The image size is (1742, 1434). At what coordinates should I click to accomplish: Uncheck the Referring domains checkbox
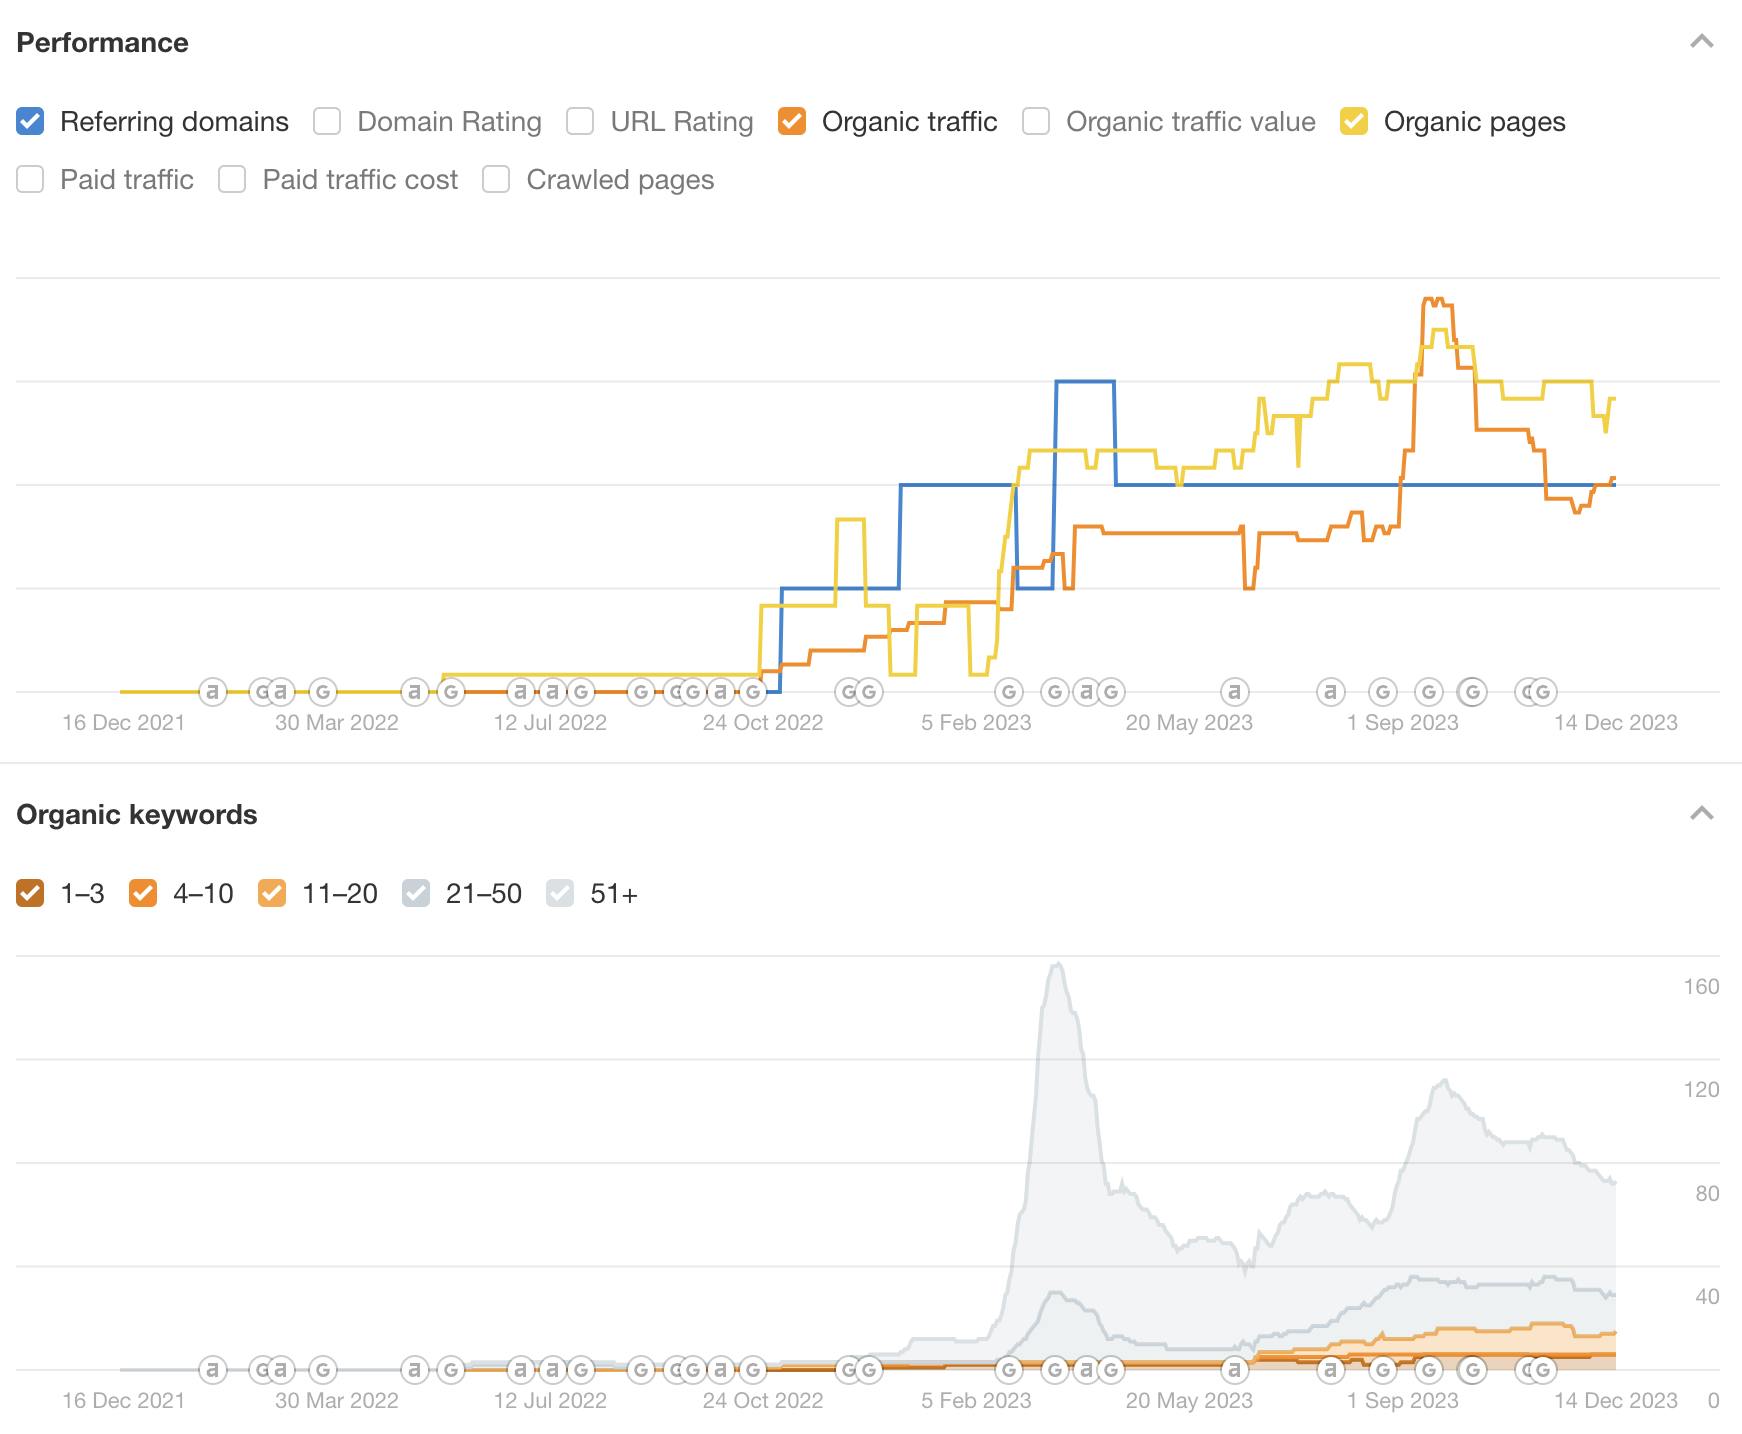tap(30, 122)
